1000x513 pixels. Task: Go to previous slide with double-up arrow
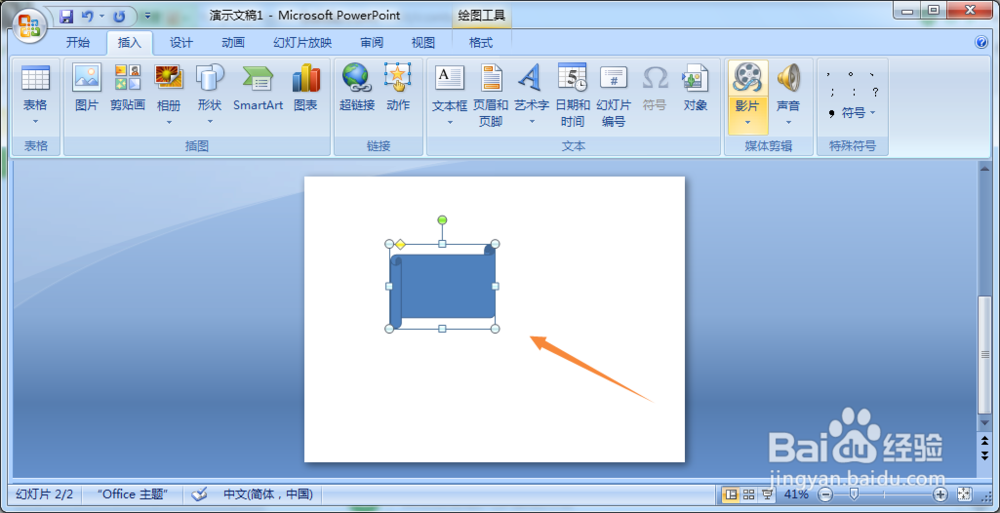(x=985, y=441)
